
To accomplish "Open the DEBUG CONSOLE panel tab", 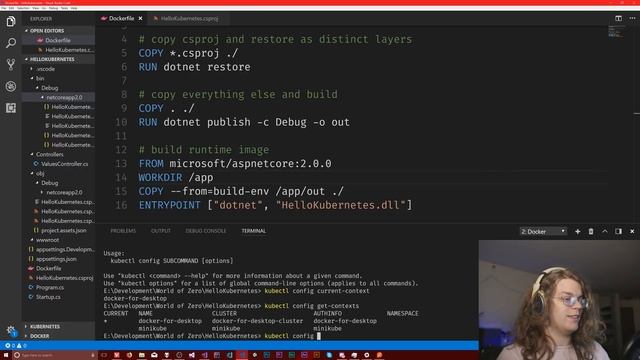I will tap(206, 231).
